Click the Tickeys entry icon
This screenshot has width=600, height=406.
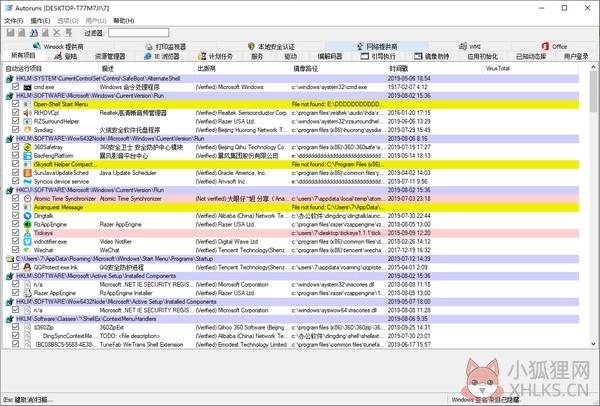(27, 233)
